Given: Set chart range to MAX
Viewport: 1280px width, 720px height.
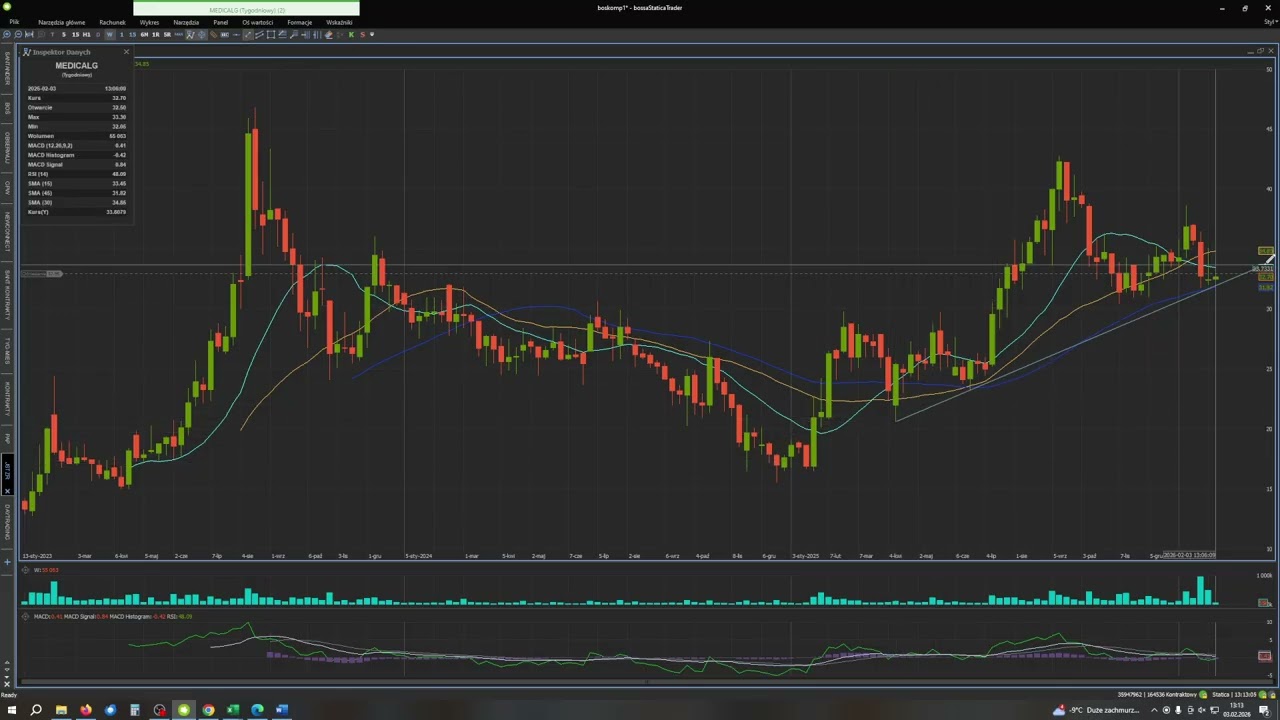Looking at the screenshot, I should click(178, 34).
